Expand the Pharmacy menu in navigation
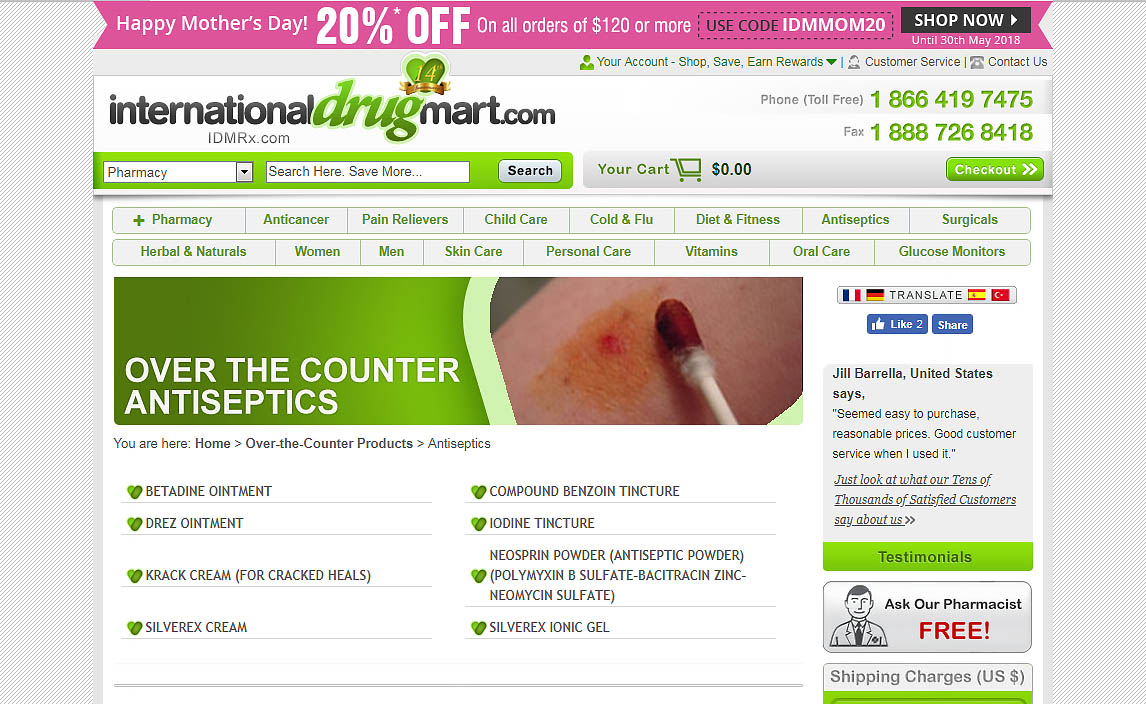This screenshot has height=704, width=1146. pyautogui.click(x=179, y=220)
